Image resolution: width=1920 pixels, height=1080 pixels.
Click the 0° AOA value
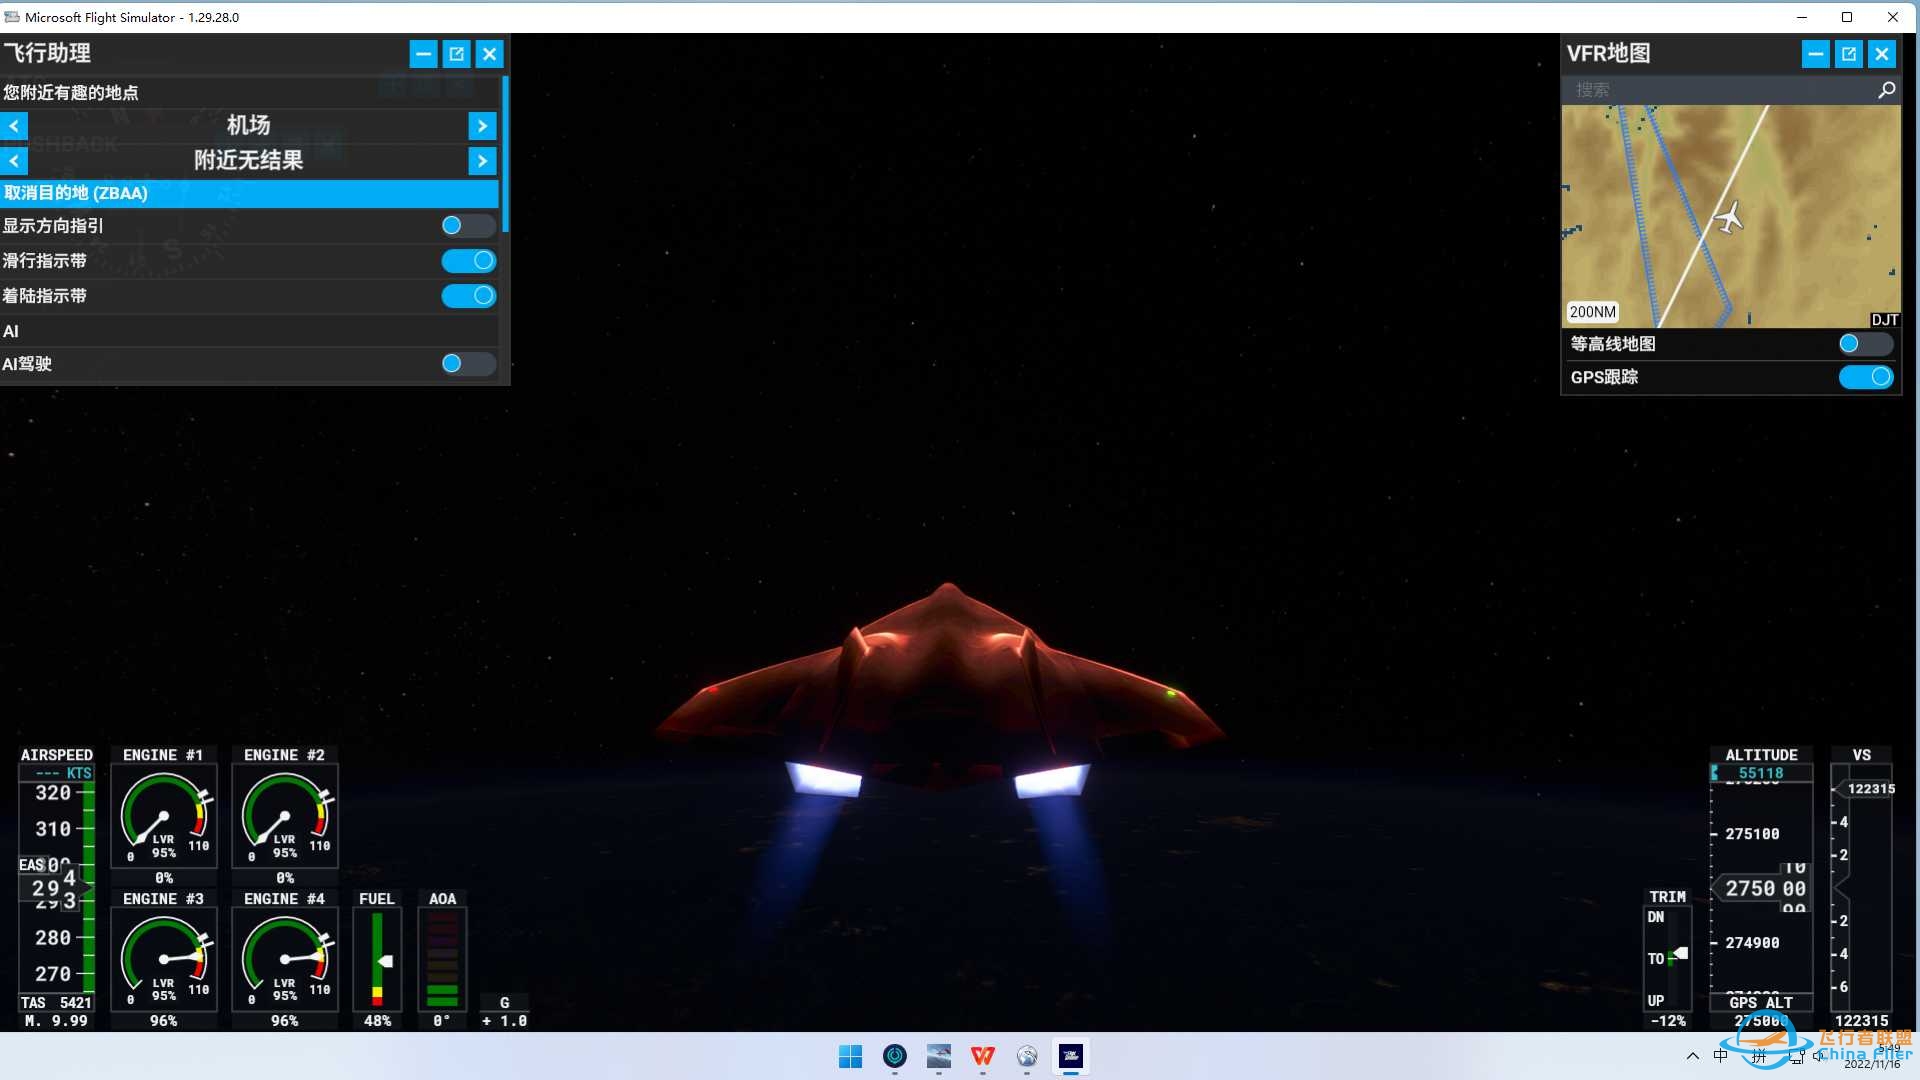(441, 1021)
